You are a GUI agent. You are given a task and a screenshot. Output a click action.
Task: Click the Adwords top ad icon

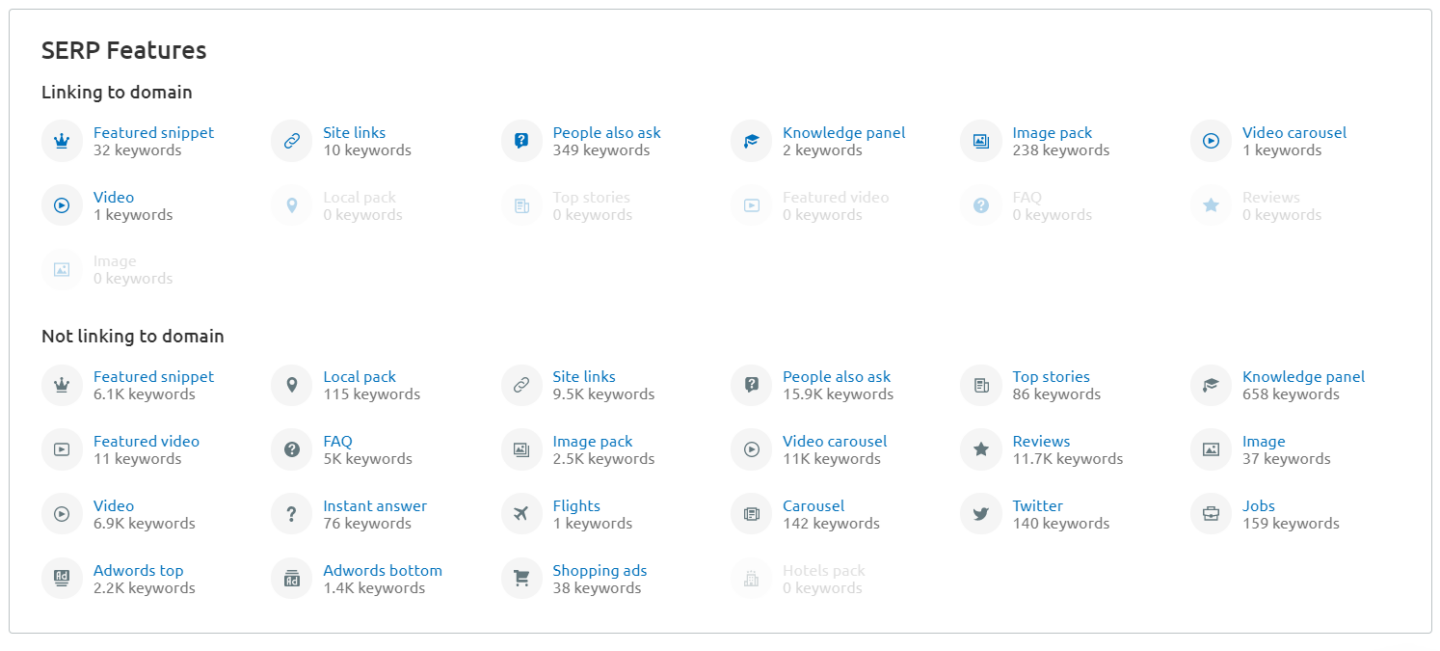[x=61, y=579]
